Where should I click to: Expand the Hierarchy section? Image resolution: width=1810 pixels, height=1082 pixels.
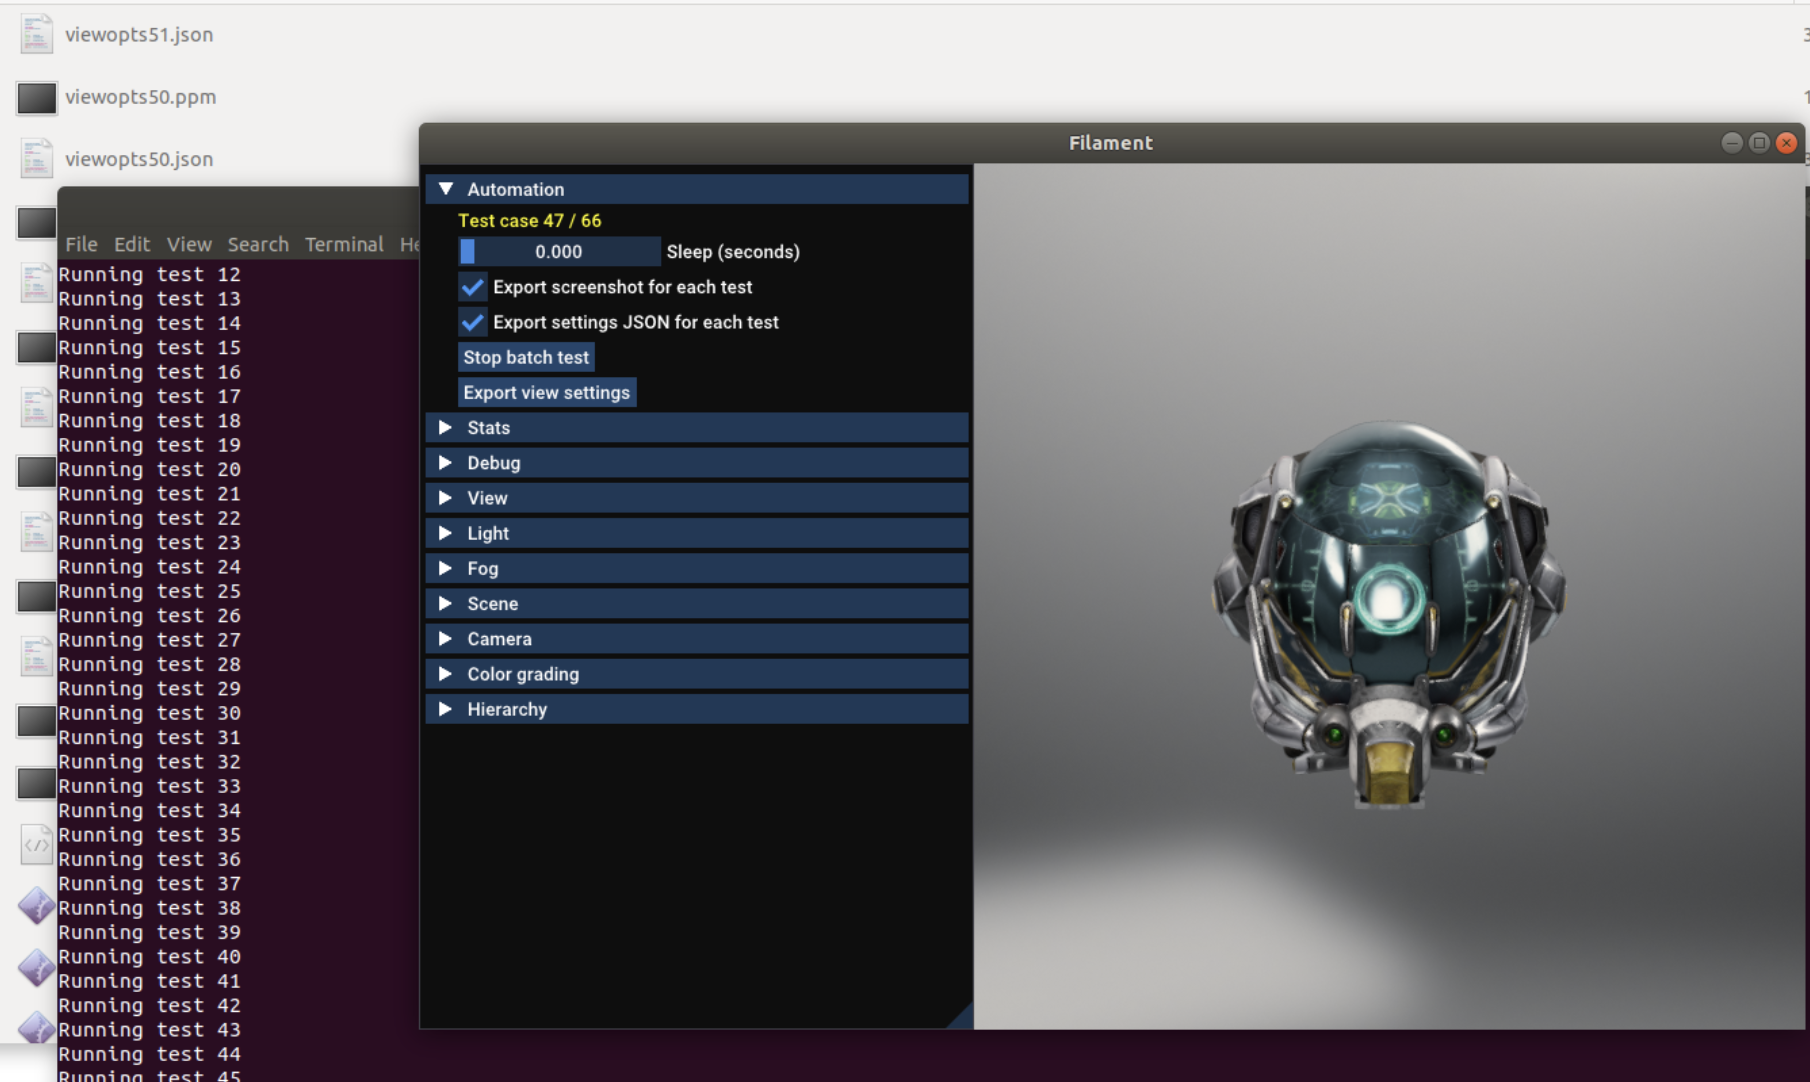697,709
